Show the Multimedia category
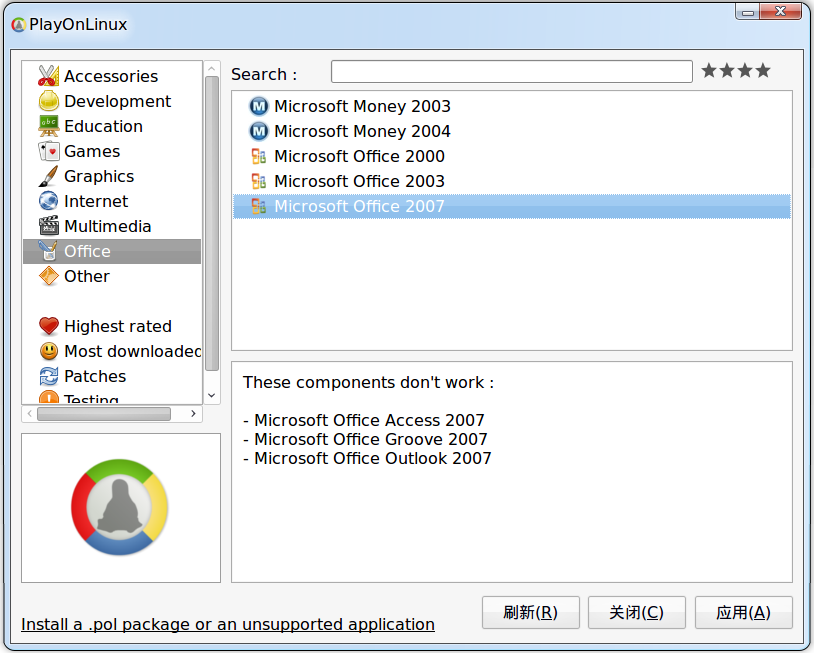Image resolution: width=814 pixels, height=653 pixels. pyautogui.click(x=107, y=226)
